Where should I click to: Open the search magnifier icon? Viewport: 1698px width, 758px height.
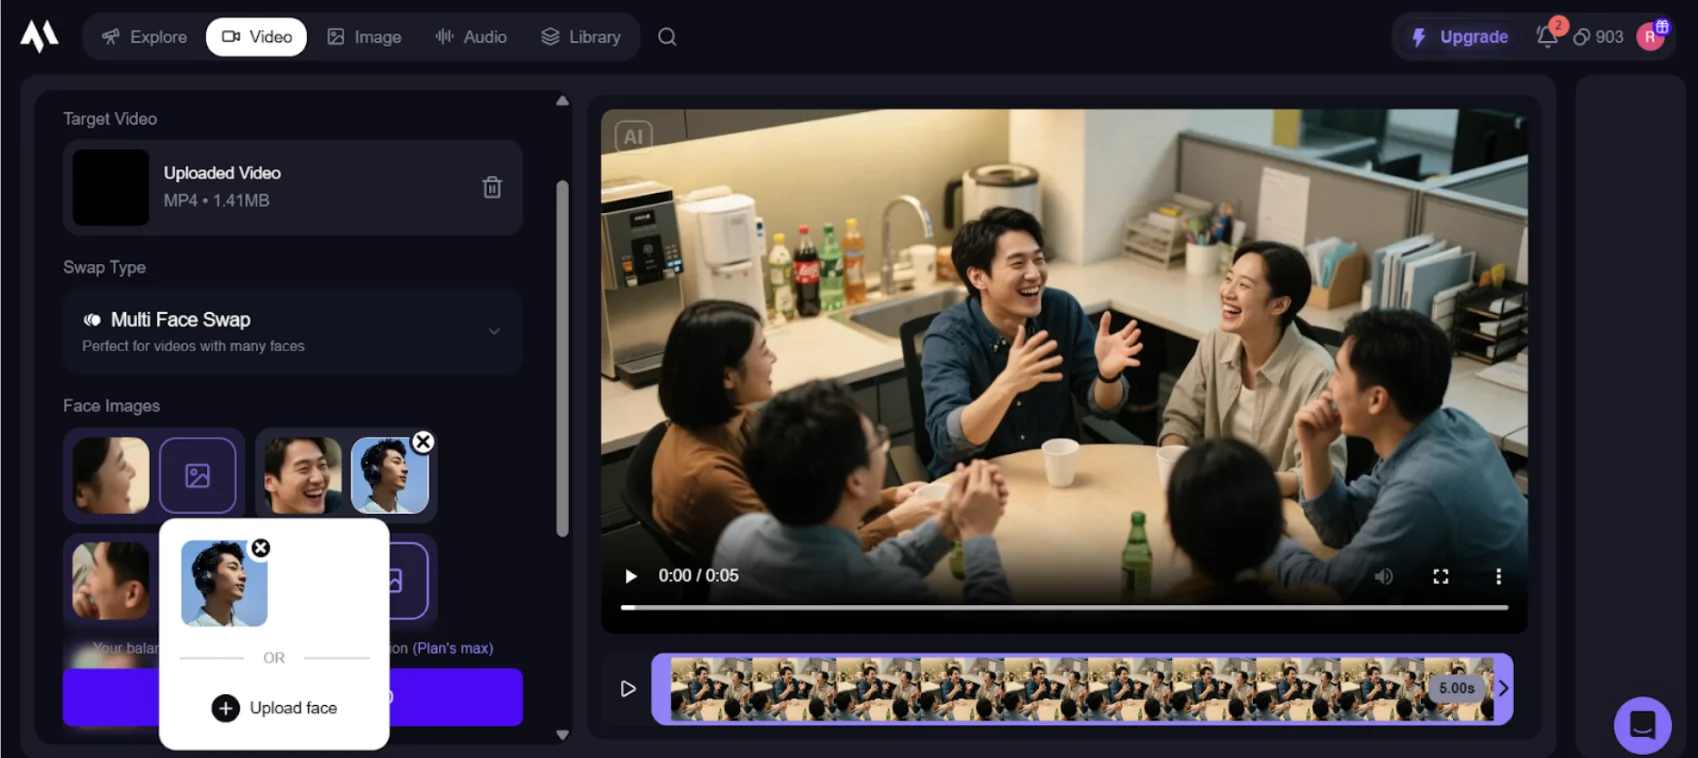667,37
